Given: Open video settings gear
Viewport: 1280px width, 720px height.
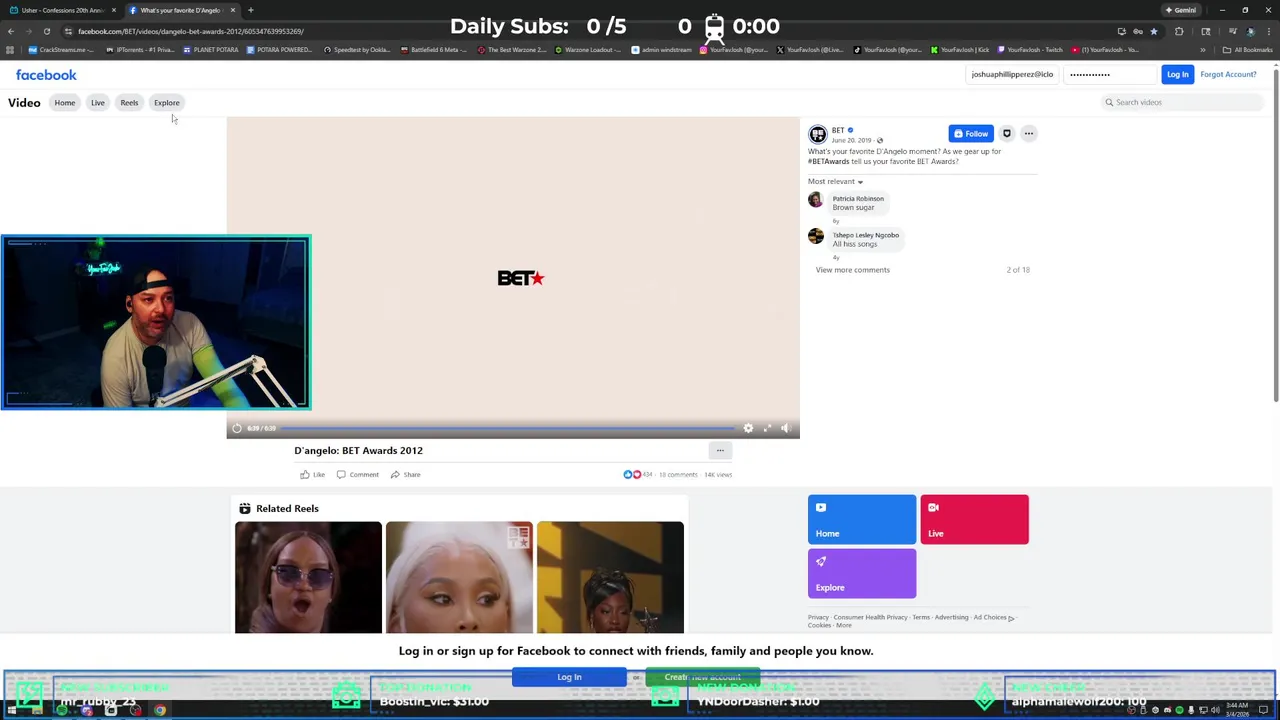Looking at the screenshot, I should [748, 428].
